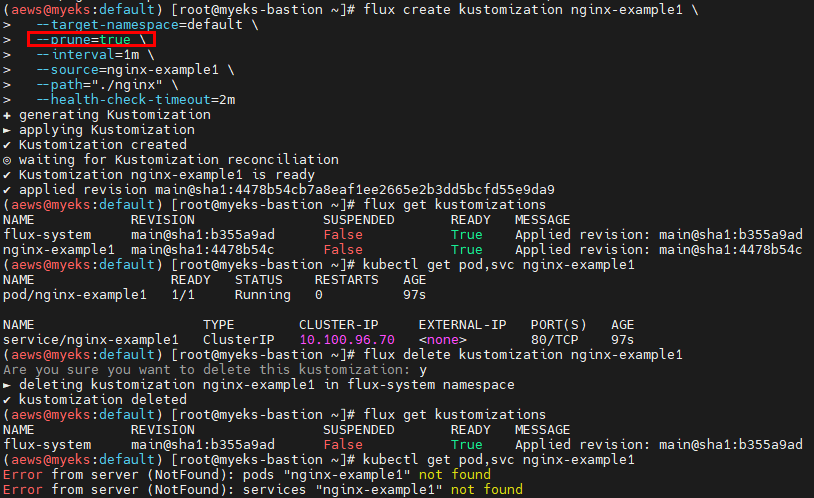
Task: Click the '1/1' READY value
Action: click(183, 295)
